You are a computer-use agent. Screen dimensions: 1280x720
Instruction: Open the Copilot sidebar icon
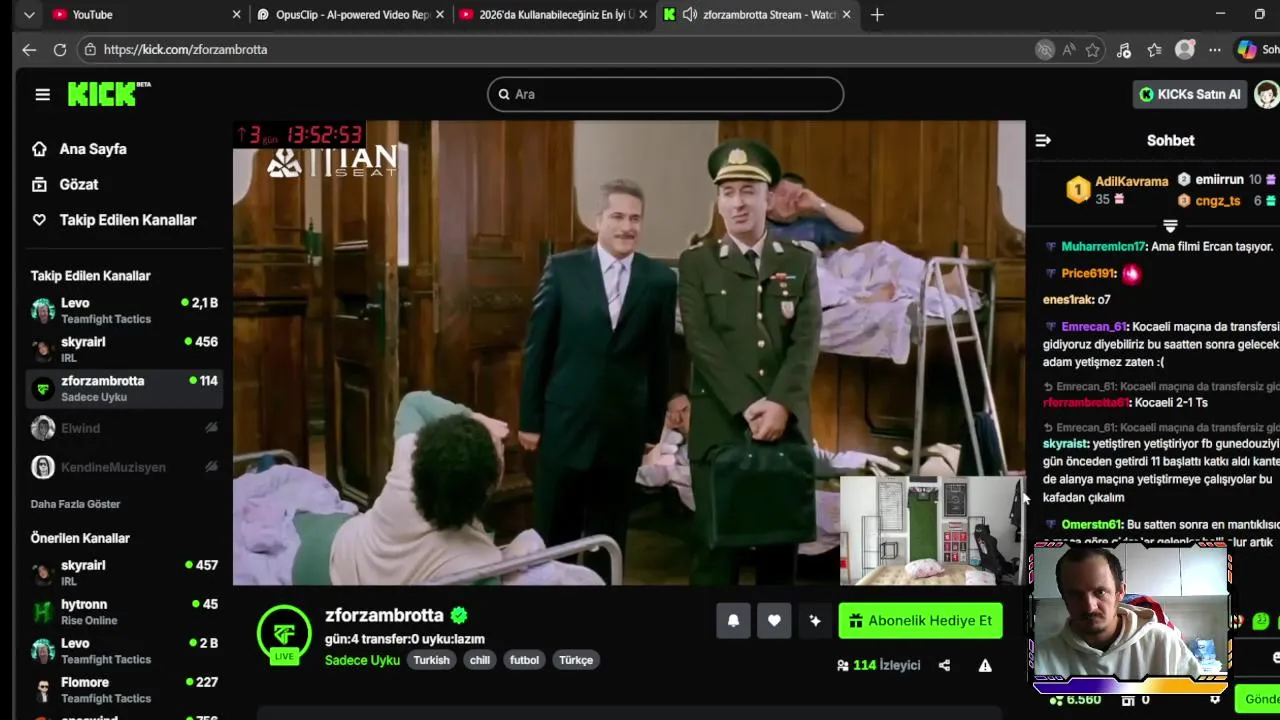tap(1247, 49)
